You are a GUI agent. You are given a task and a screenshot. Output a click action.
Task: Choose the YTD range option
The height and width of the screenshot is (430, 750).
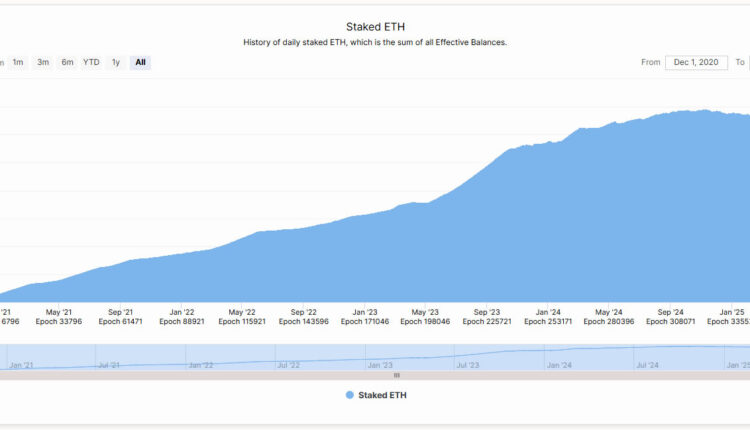[91, 62]
